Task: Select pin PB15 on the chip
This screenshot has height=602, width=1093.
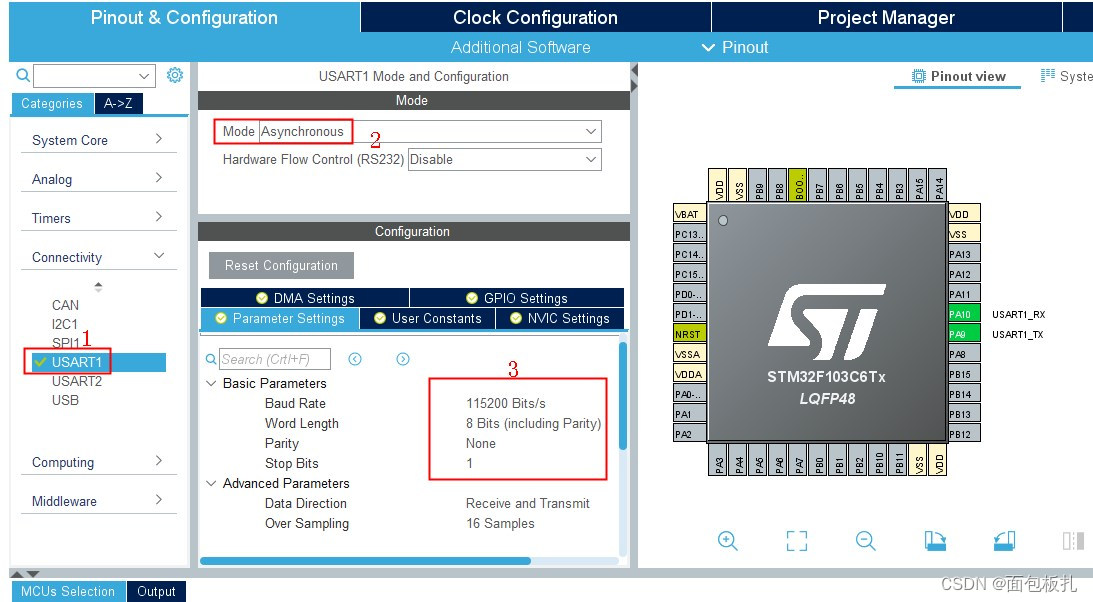Action: click(964, 374)
